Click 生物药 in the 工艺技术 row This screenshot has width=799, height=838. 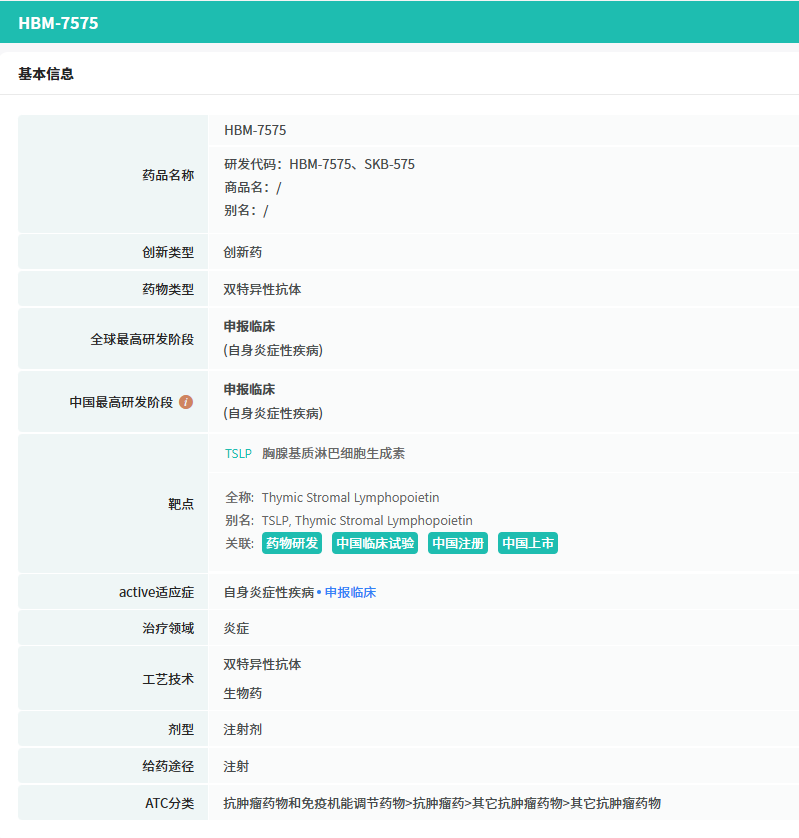243,693
